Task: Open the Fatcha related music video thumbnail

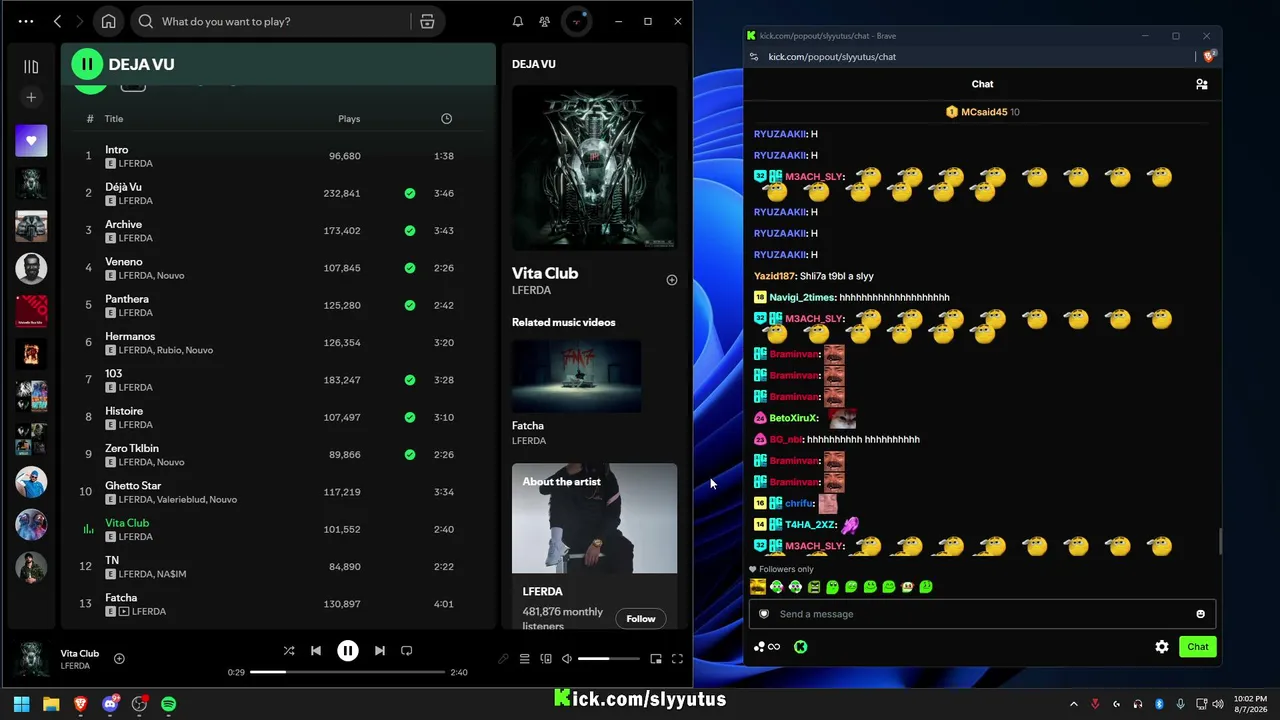Action: (x=577, y=376)
